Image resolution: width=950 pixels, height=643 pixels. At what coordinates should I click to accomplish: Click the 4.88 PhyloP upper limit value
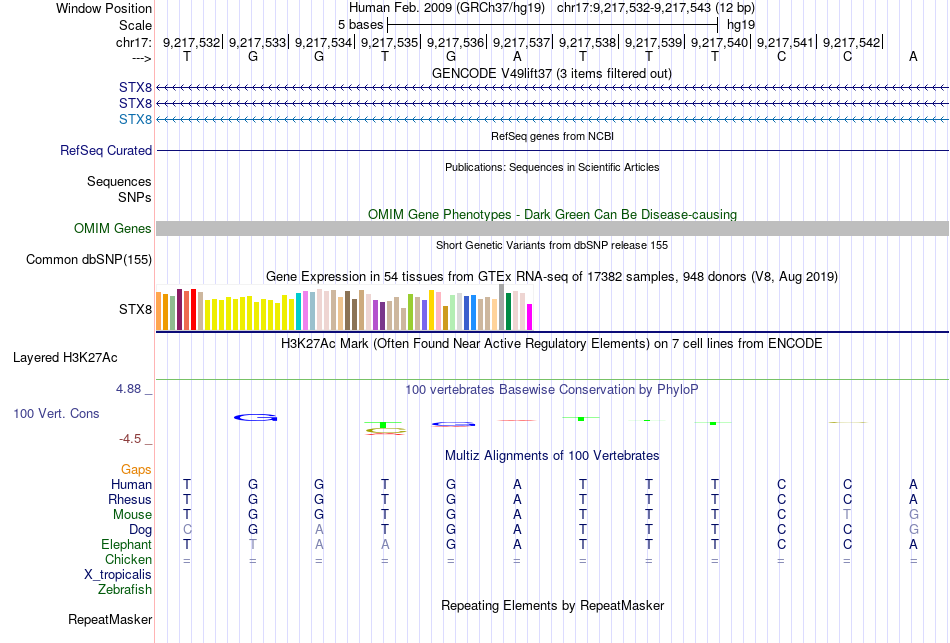pyautogui.click(x=128, y=389)
